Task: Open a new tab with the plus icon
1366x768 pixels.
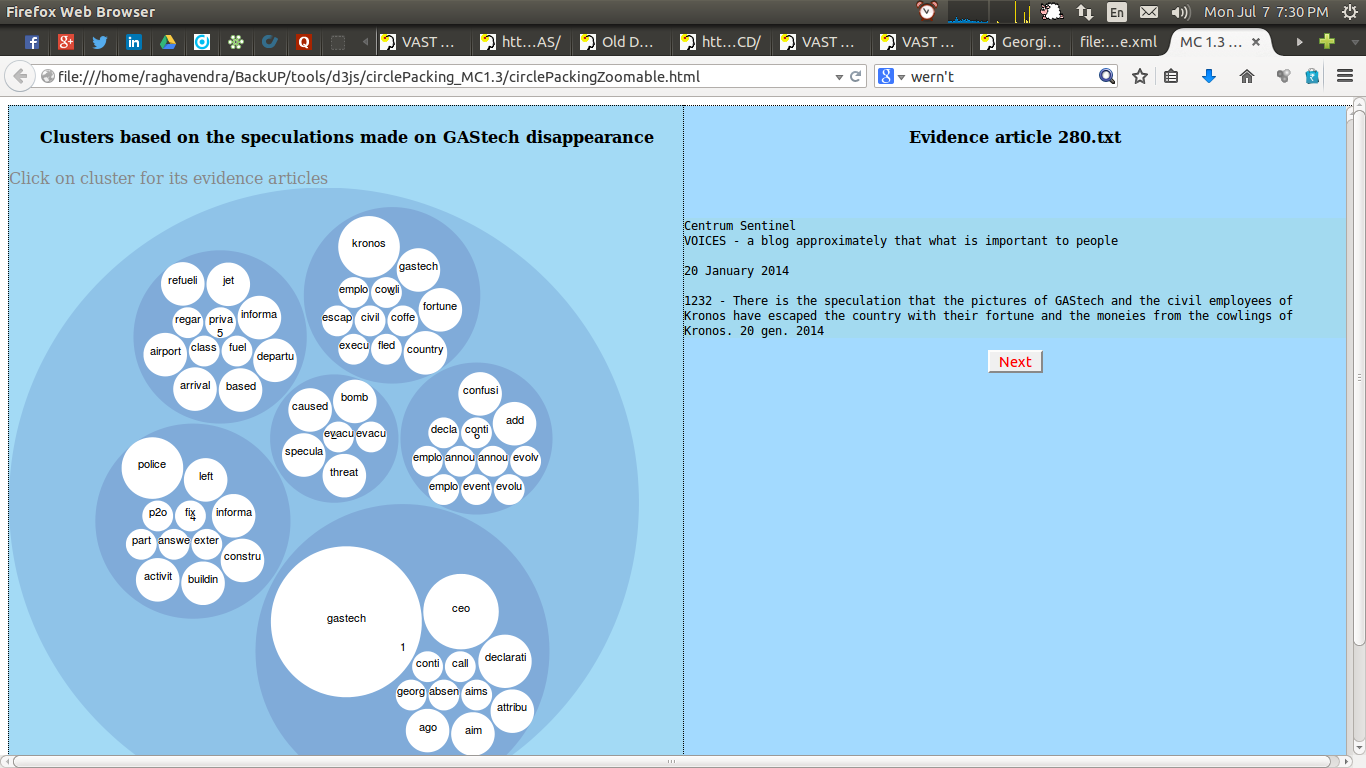Action: (x=1327, y=42)
